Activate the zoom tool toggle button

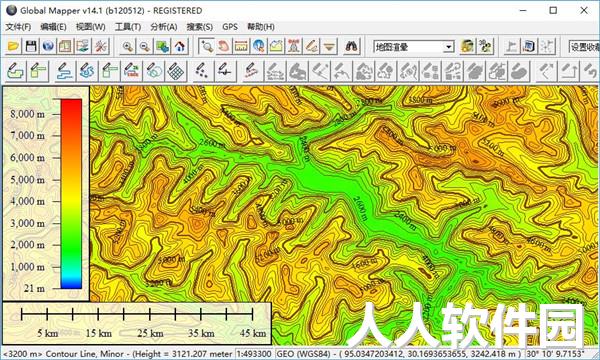(207, 47)
